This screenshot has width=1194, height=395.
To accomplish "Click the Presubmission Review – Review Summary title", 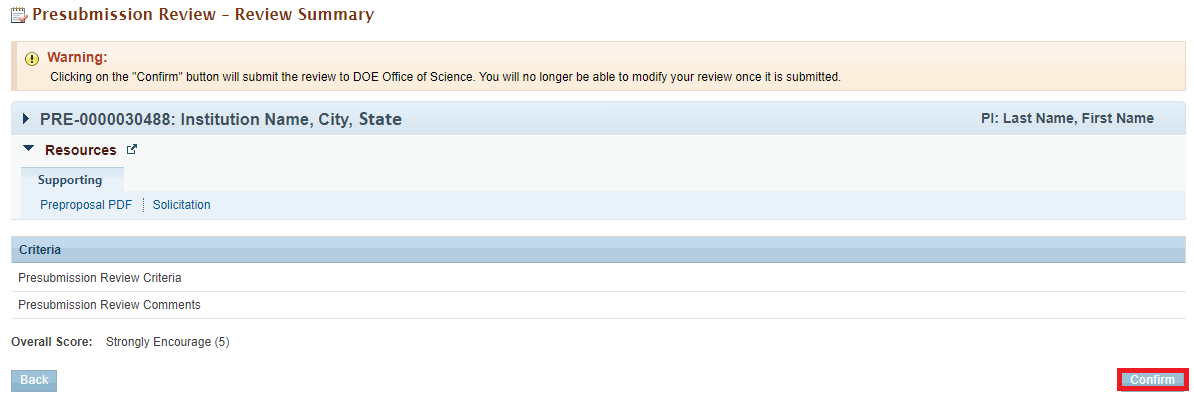I will tap(203, 14).
